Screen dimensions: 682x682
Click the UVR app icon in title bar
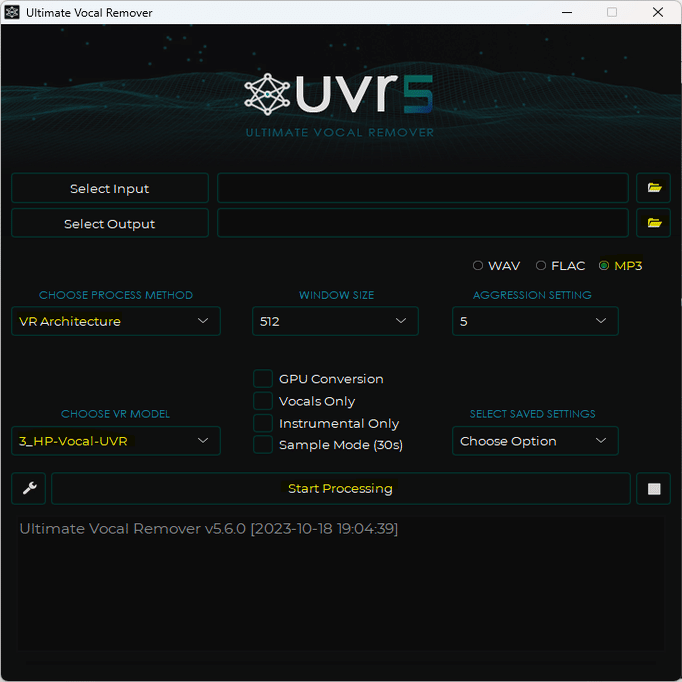(x=12, y=12)
